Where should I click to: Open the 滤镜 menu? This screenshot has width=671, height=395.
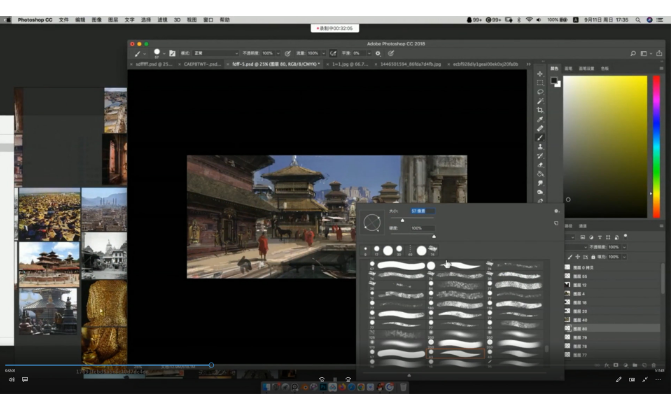(162, 20)
